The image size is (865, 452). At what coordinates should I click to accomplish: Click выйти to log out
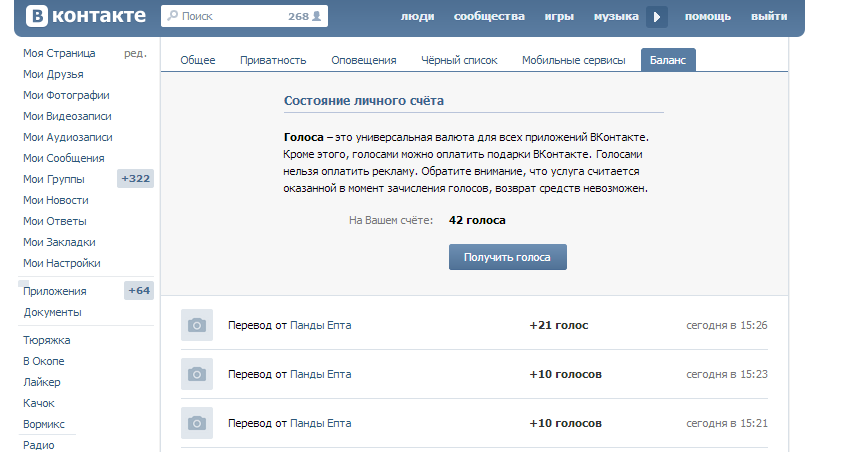tap(768, 17)
